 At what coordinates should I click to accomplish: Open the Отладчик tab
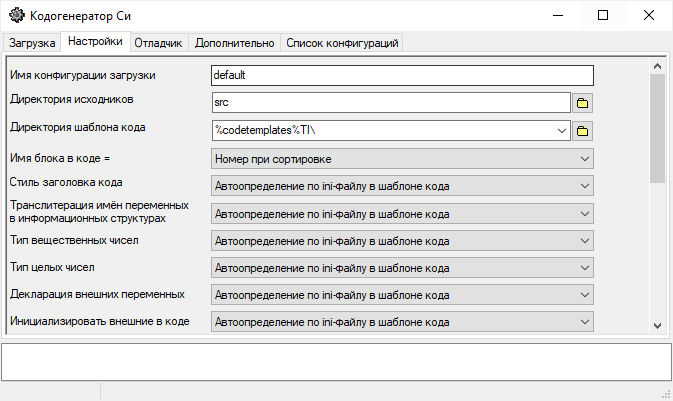pyautogui.click(x=159, y=43)
